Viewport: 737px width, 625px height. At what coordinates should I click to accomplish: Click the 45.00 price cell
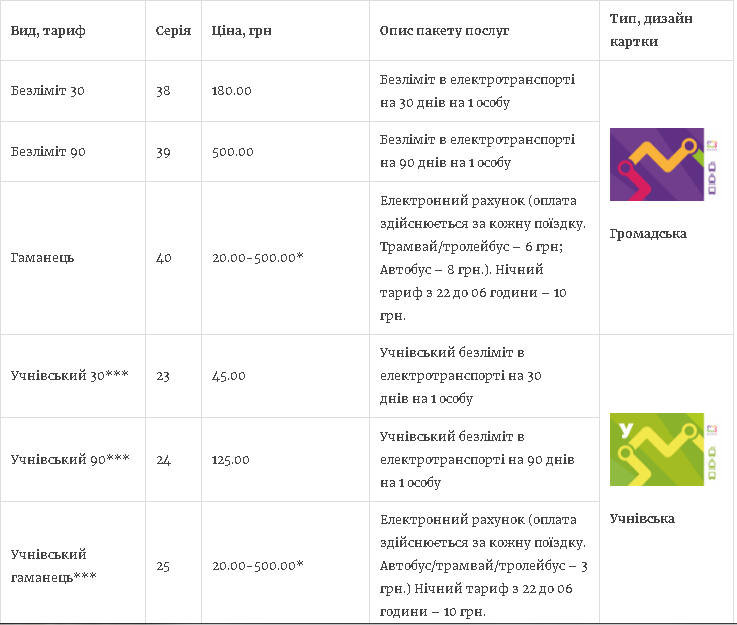(x=229, y=376)
